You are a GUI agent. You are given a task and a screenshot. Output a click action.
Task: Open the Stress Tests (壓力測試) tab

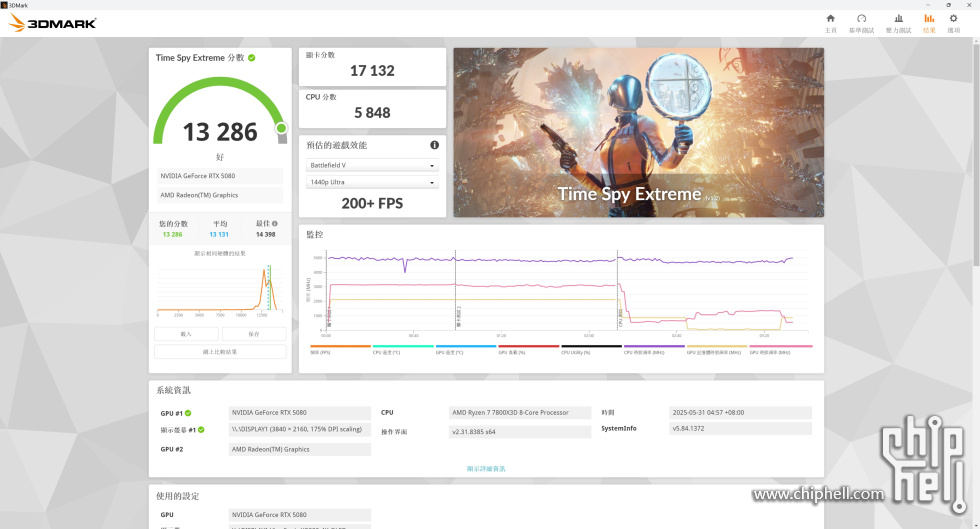pyautogui.click(x=898, y=23)
